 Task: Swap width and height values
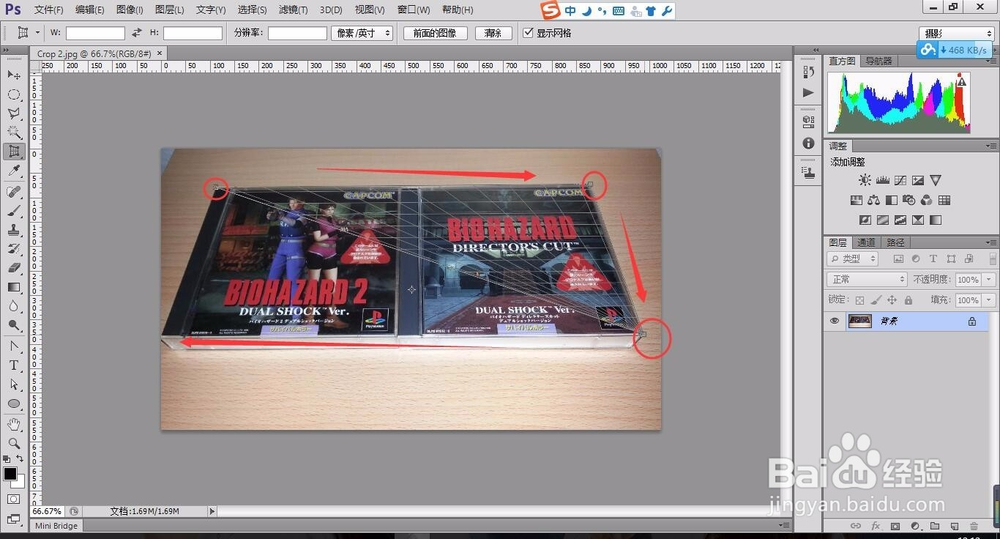coord(136,33)
